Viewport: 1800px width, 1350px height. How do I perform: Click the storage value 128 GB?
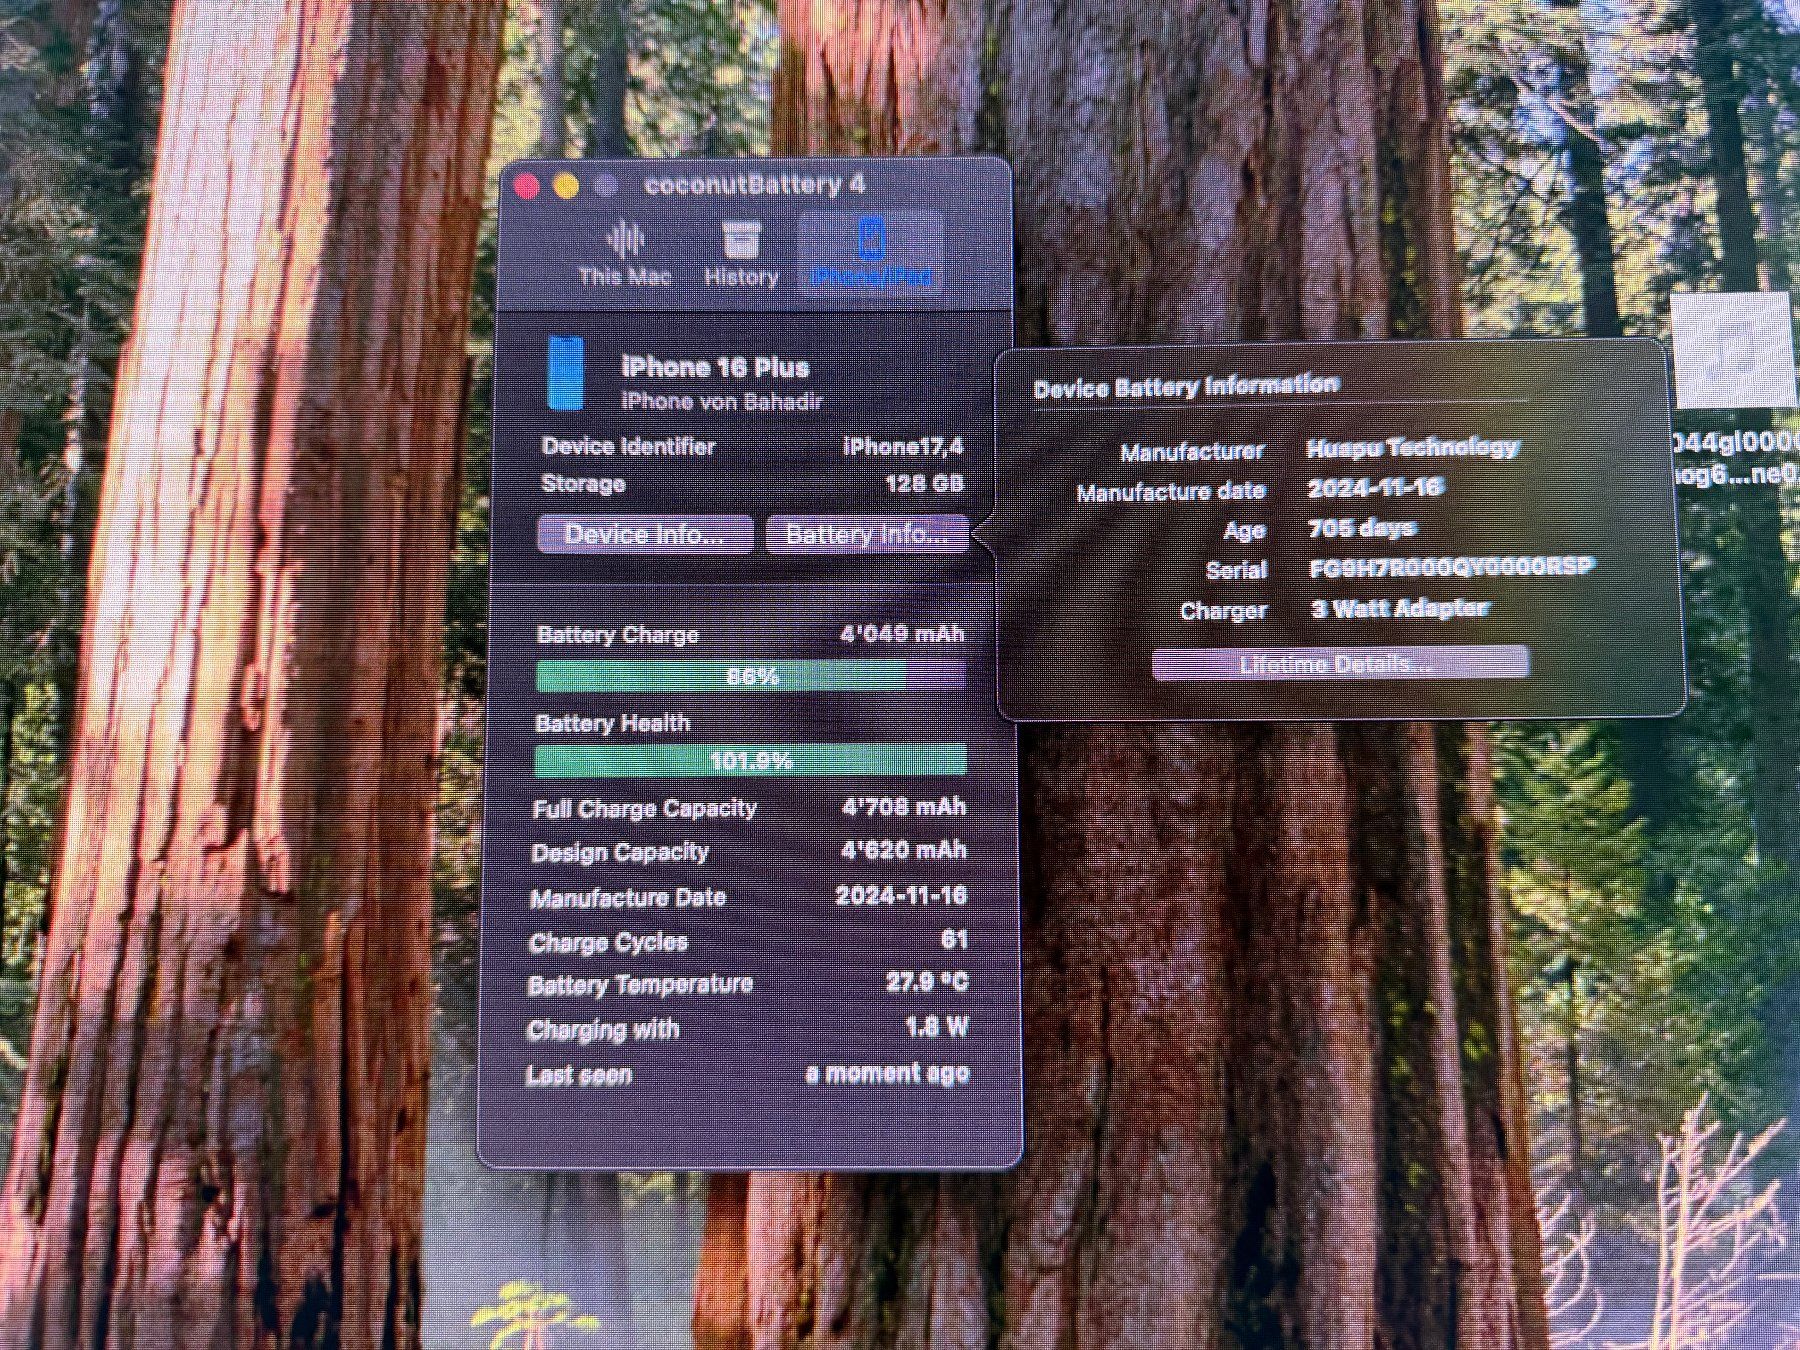pos(925,484)
